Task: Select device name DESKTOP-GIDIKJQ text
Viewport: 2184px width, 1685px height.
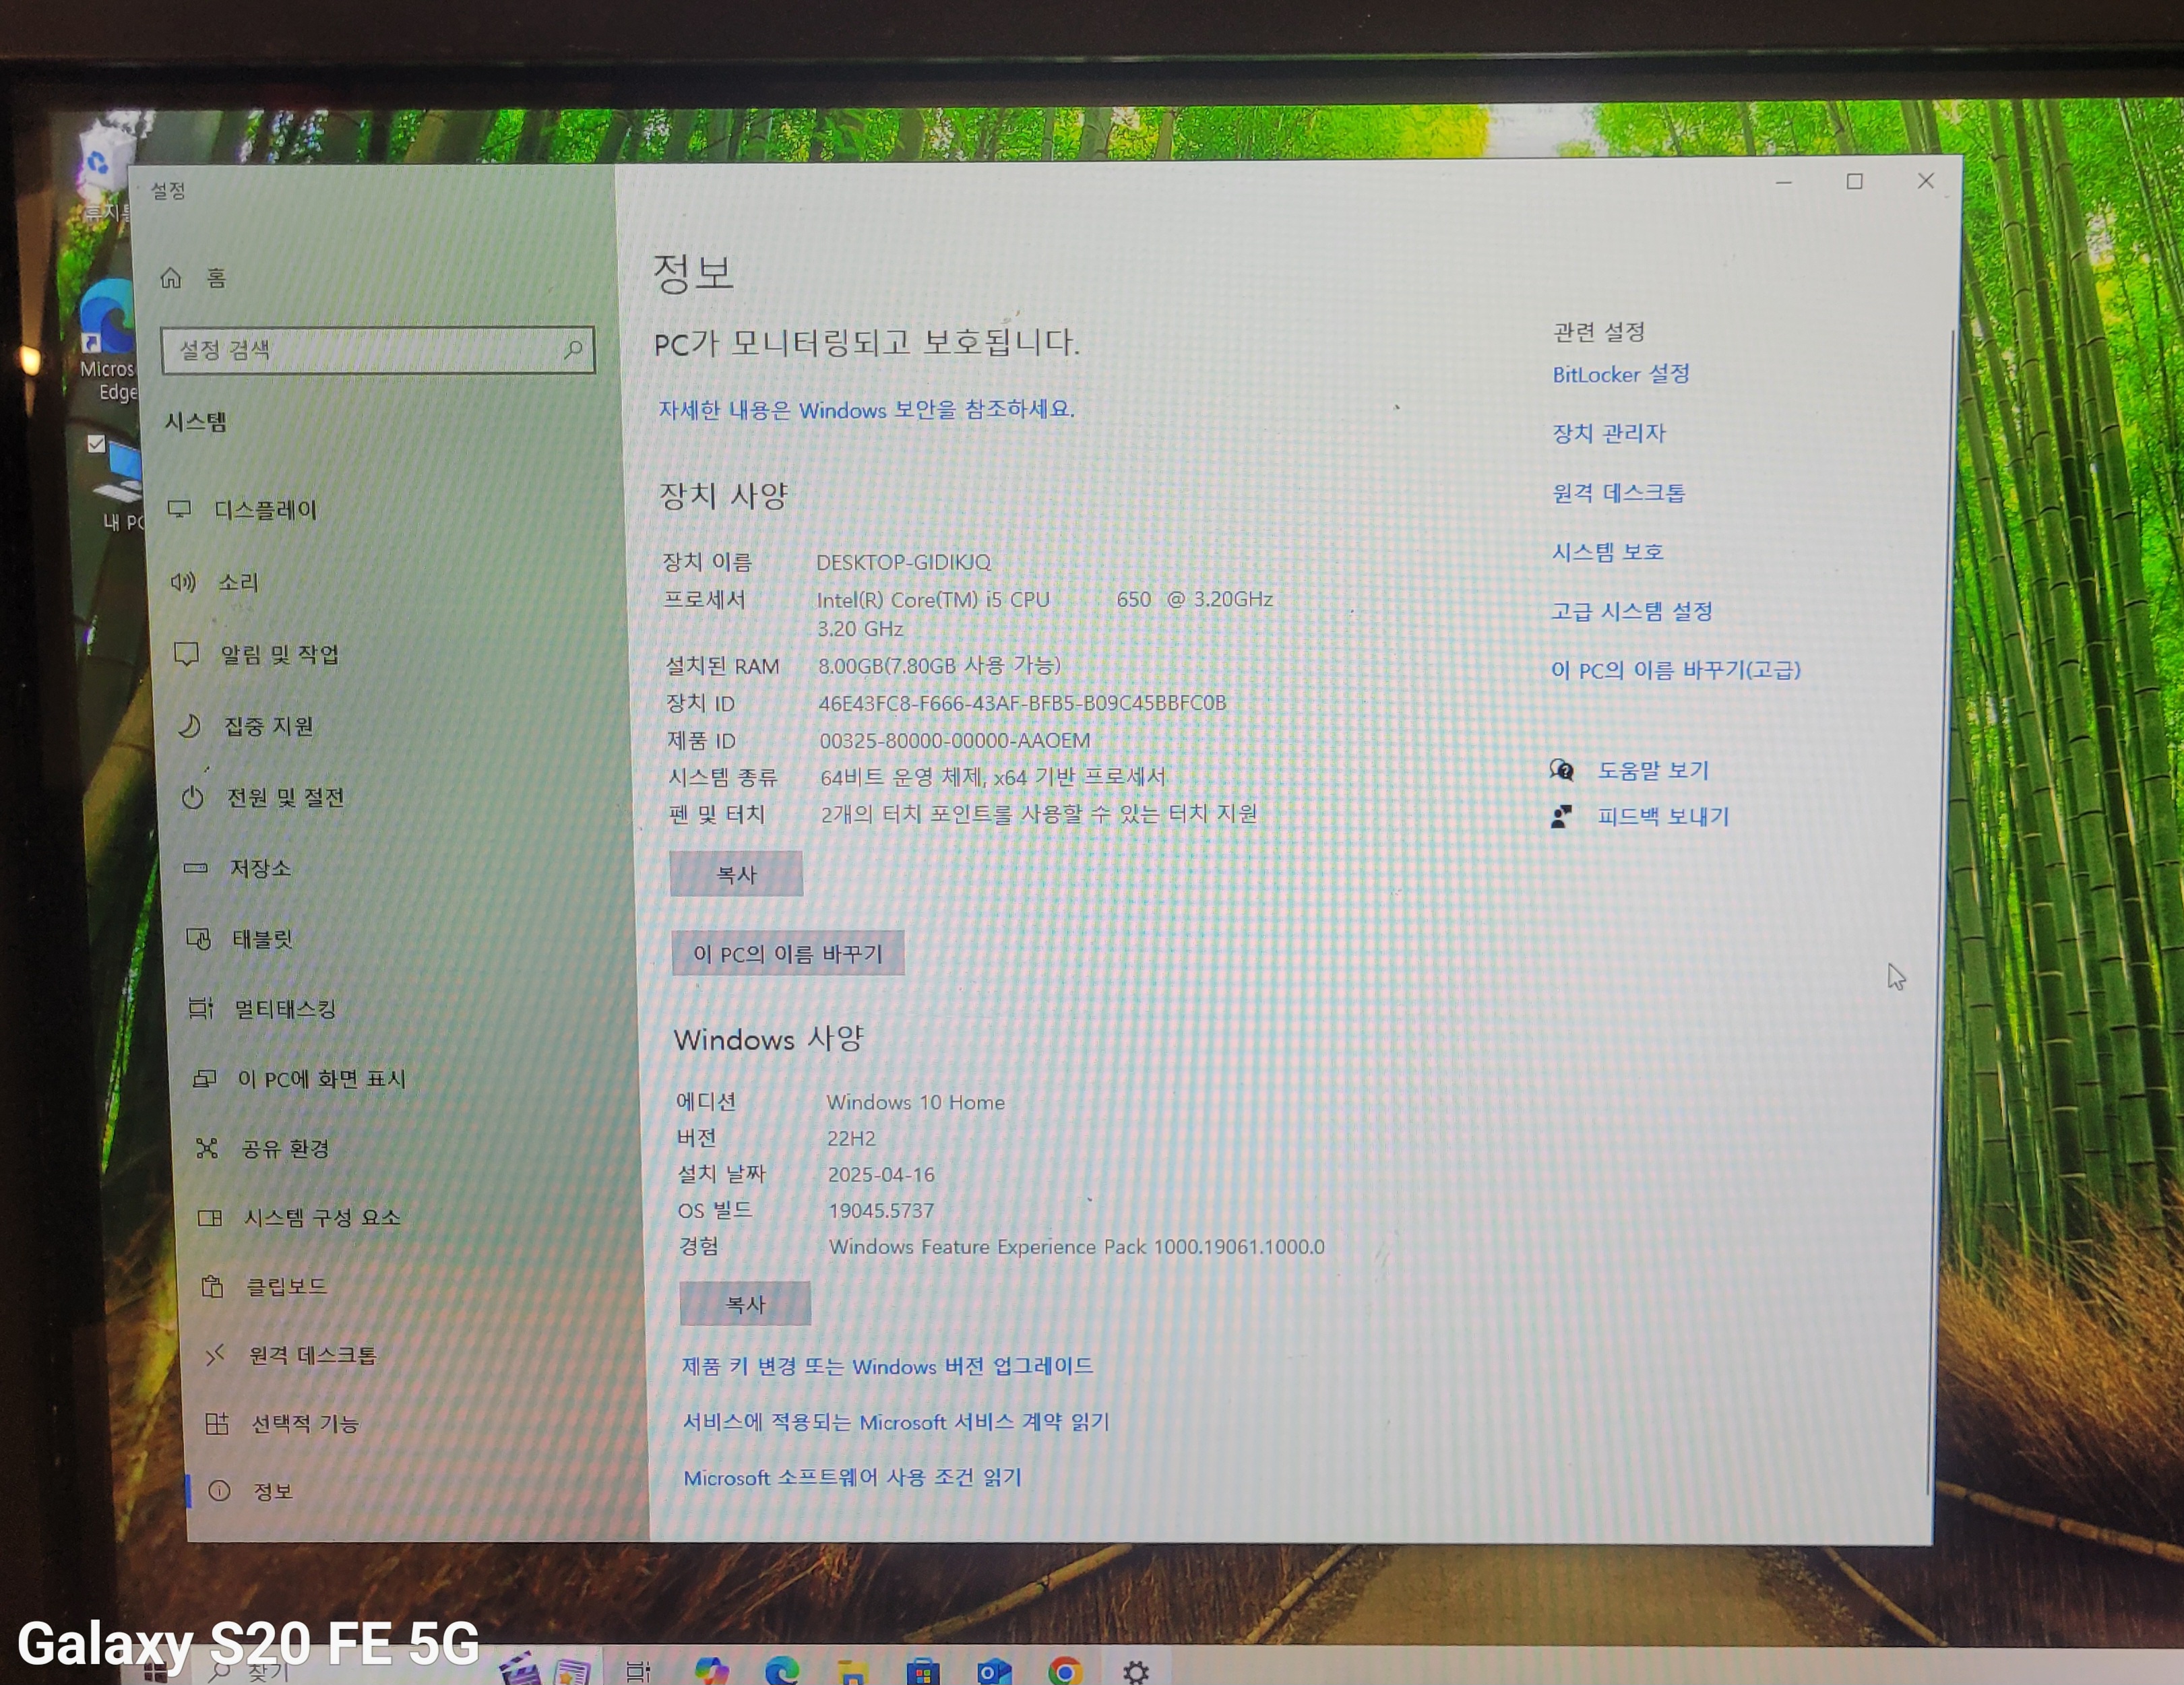Action: 903,562
